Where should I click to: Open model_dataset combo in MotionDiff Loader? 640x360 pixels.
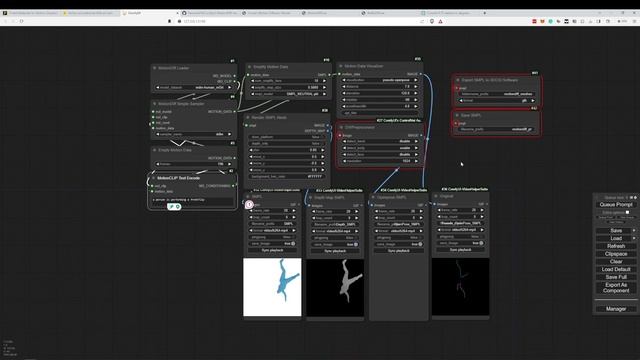tap(193, 87)
